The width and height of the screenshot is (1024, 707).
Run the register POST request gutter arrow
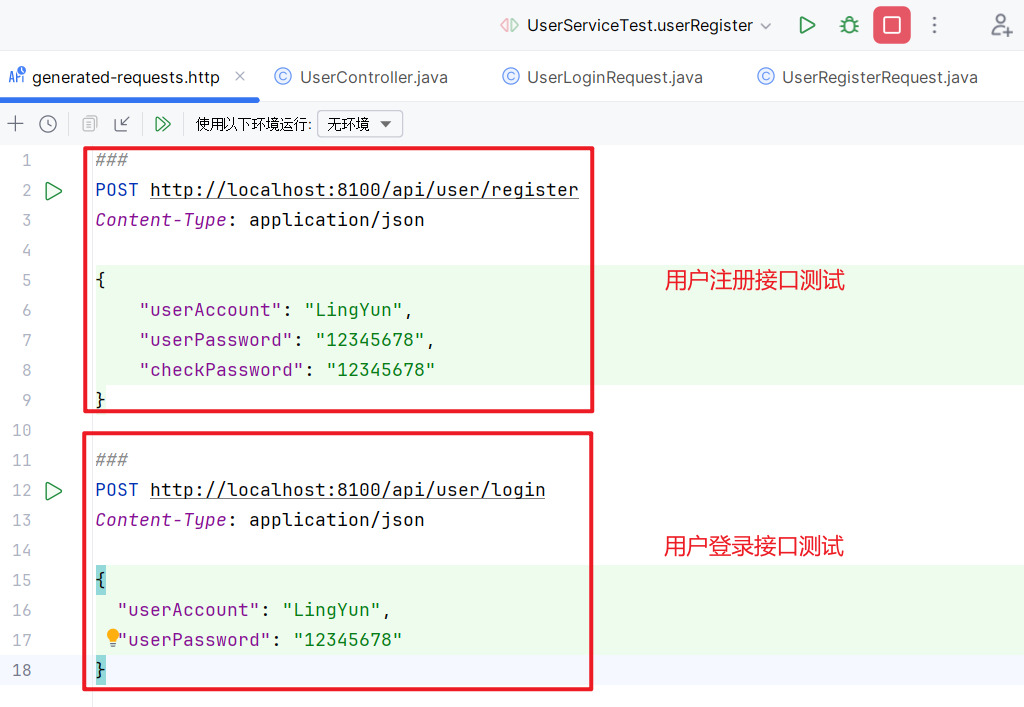coord(54,190)
